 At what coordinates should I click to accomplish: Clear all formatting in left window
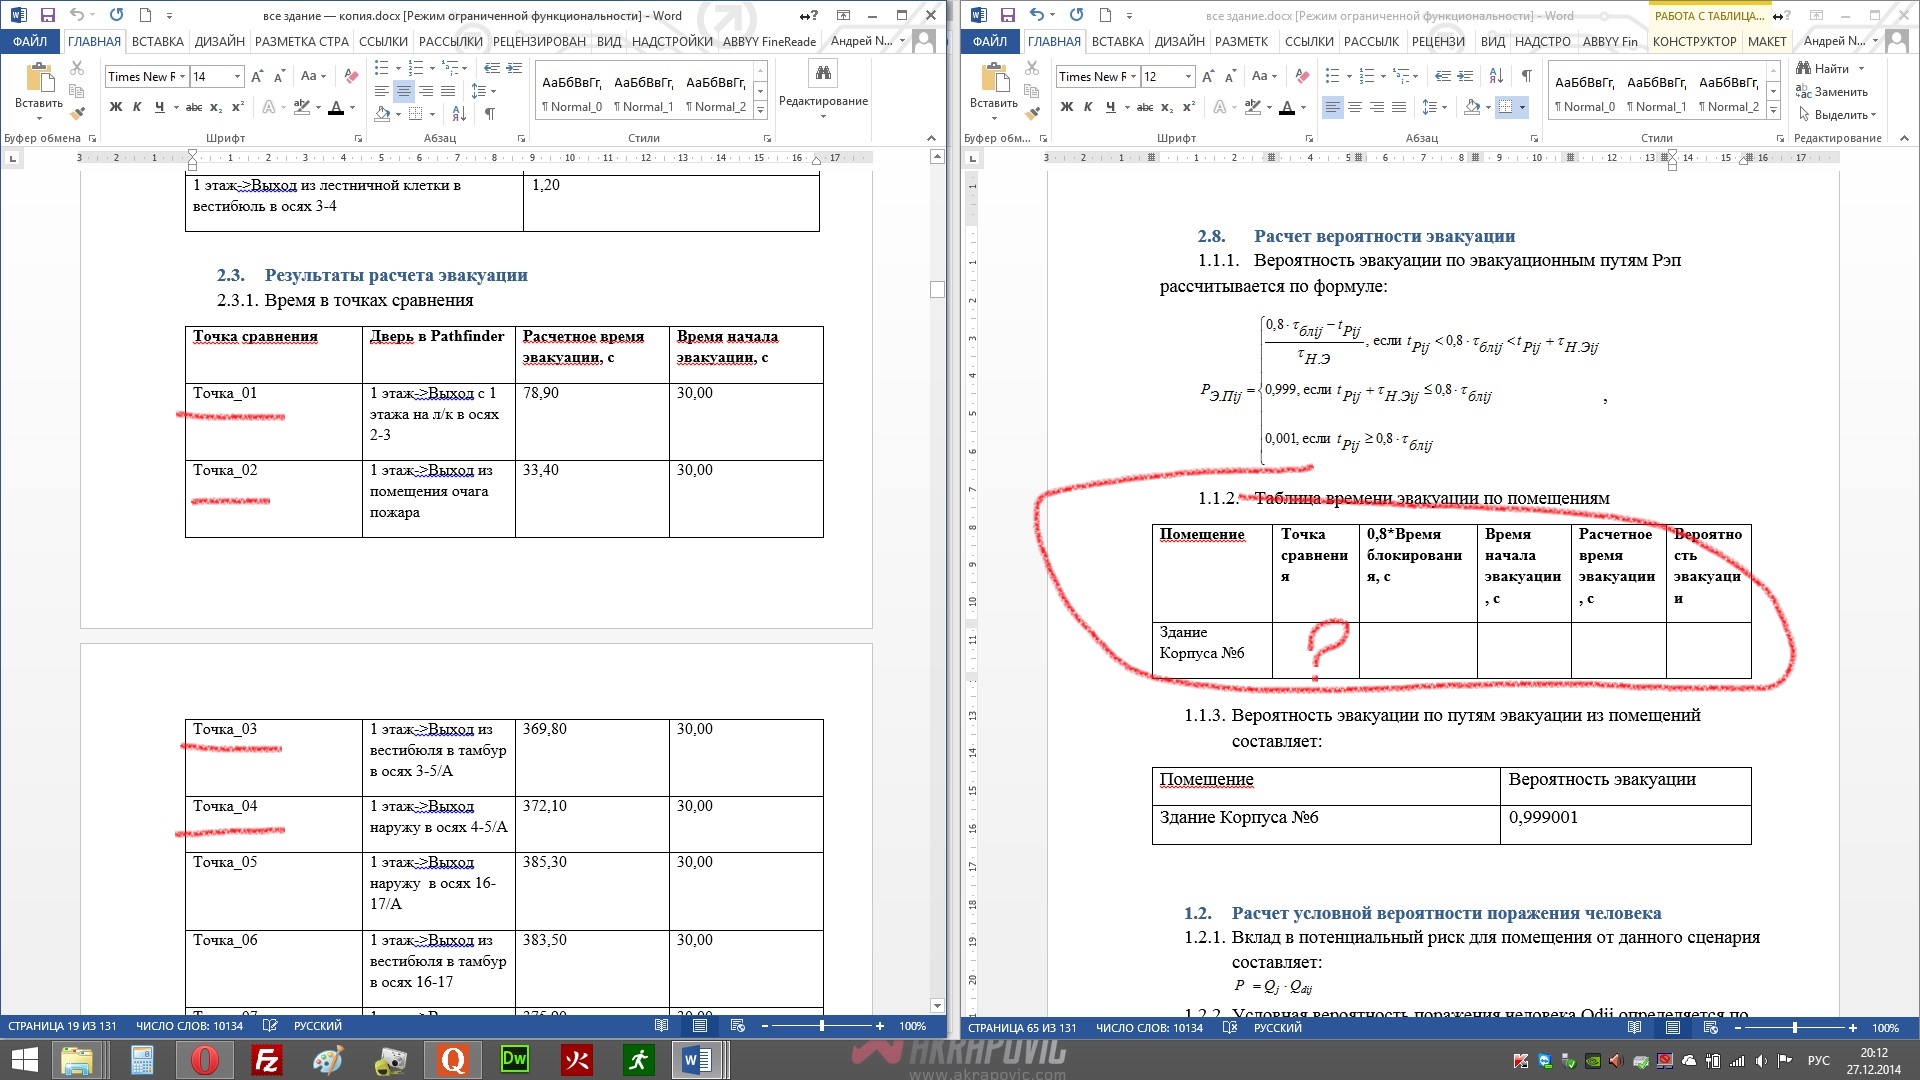(x=351, y=76)
